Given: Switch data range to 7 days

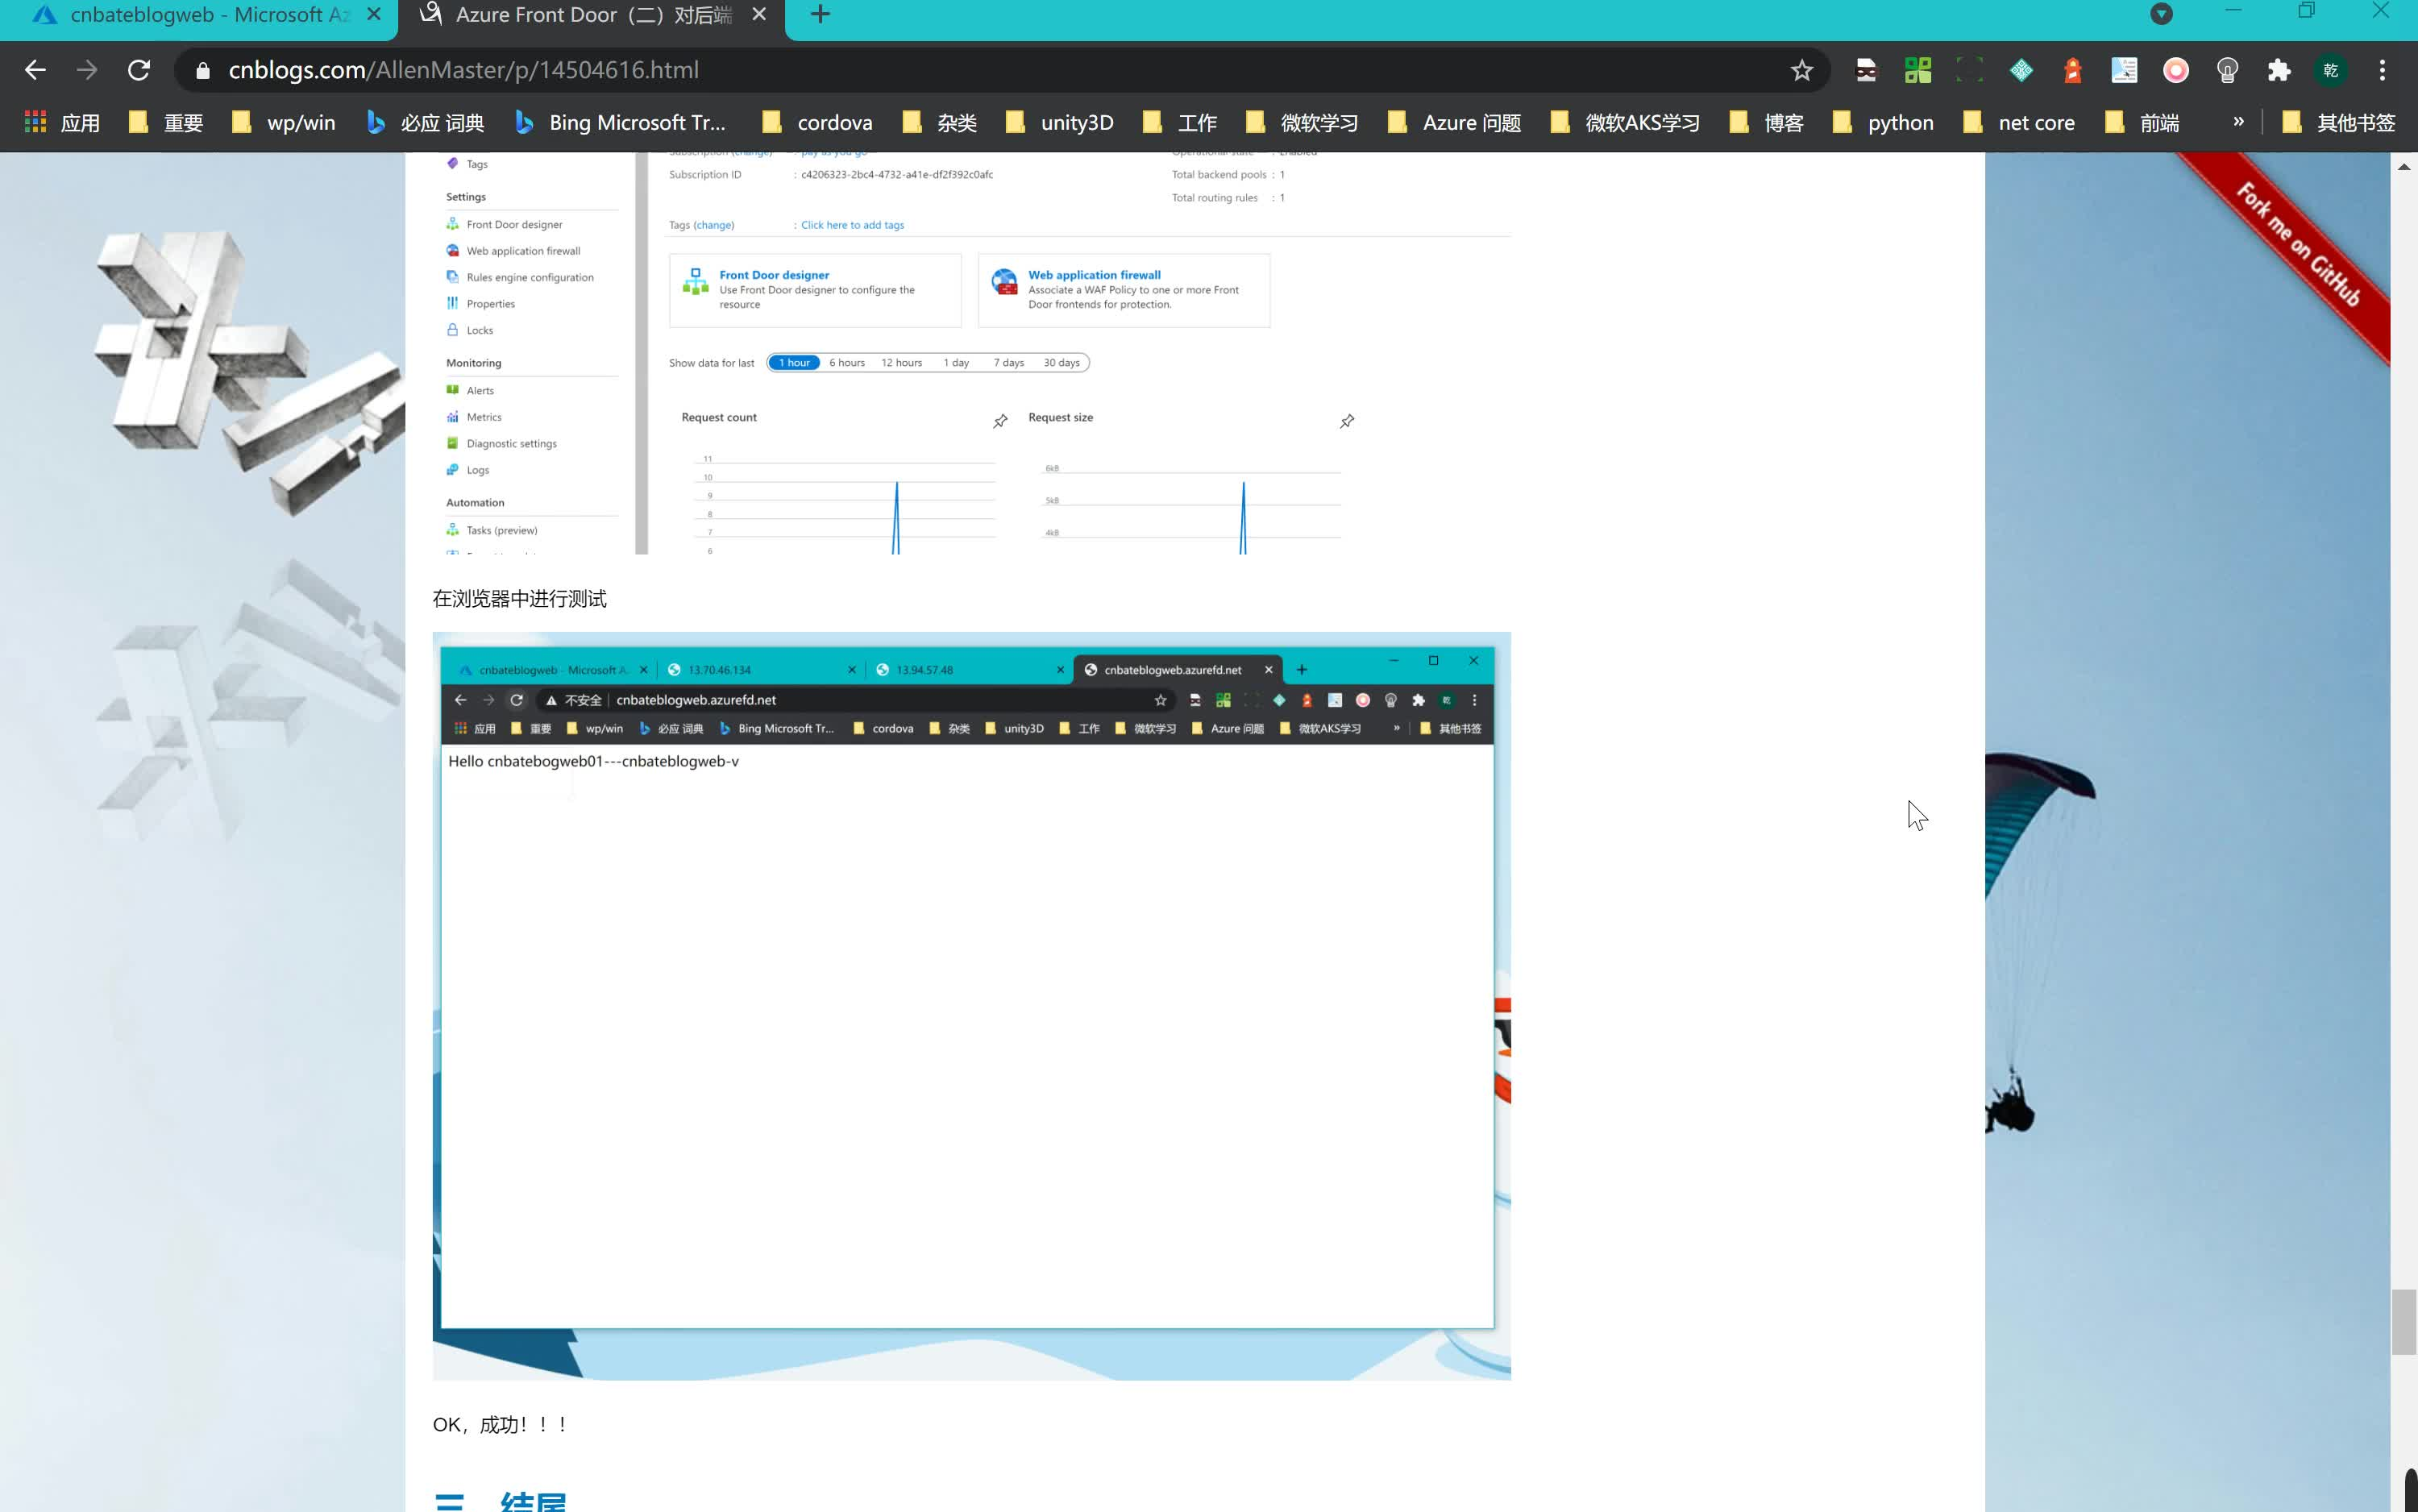Looking at the screenshot, I should [1008, 362].
